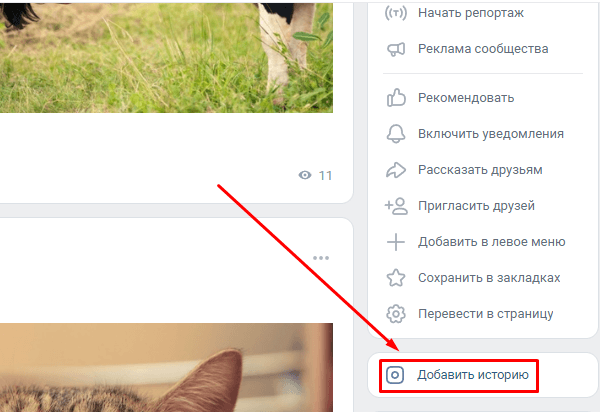The width and height of the screenshot is (600, 412).
Task: Click the plus icon for left menu
Action: pos(396,242)
